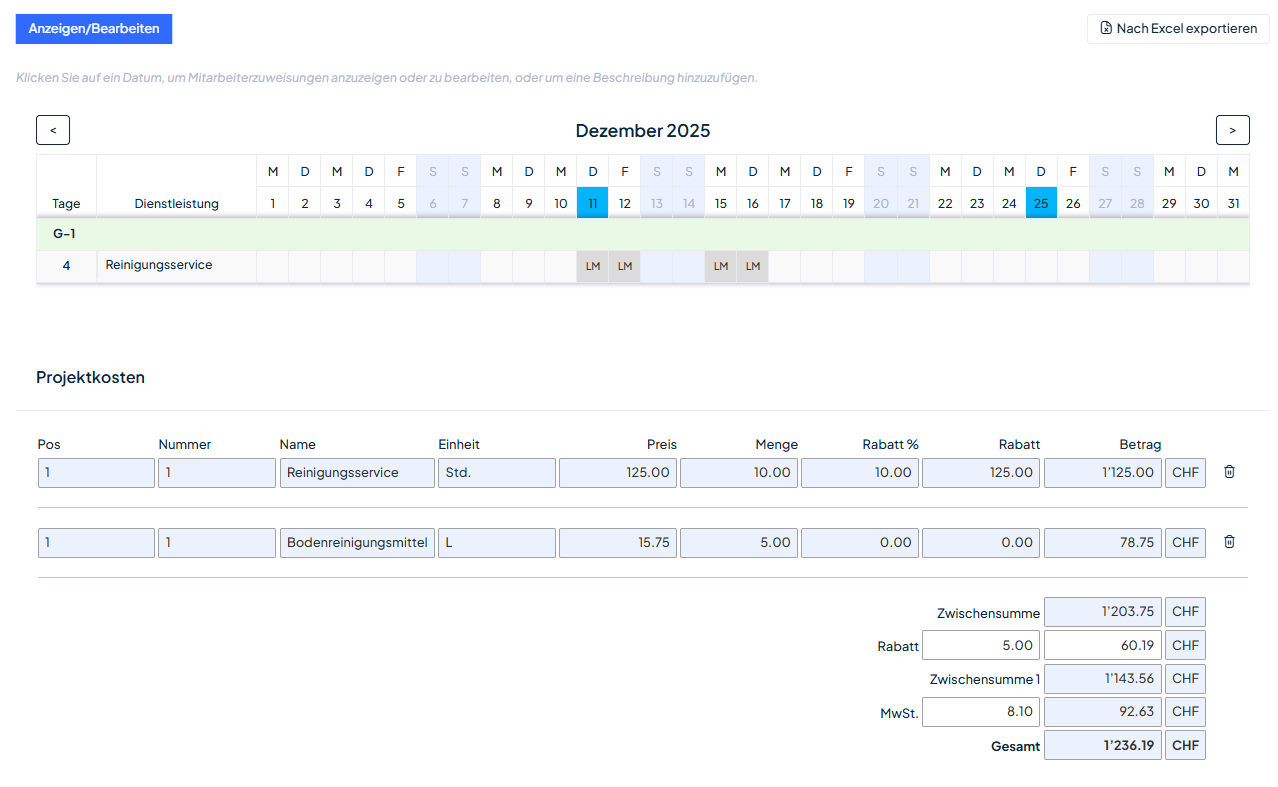This screenshot has height=787, width=1278.
Task: Click the Nach Excel exportieren button
Action: click(x=1178, y=29)
